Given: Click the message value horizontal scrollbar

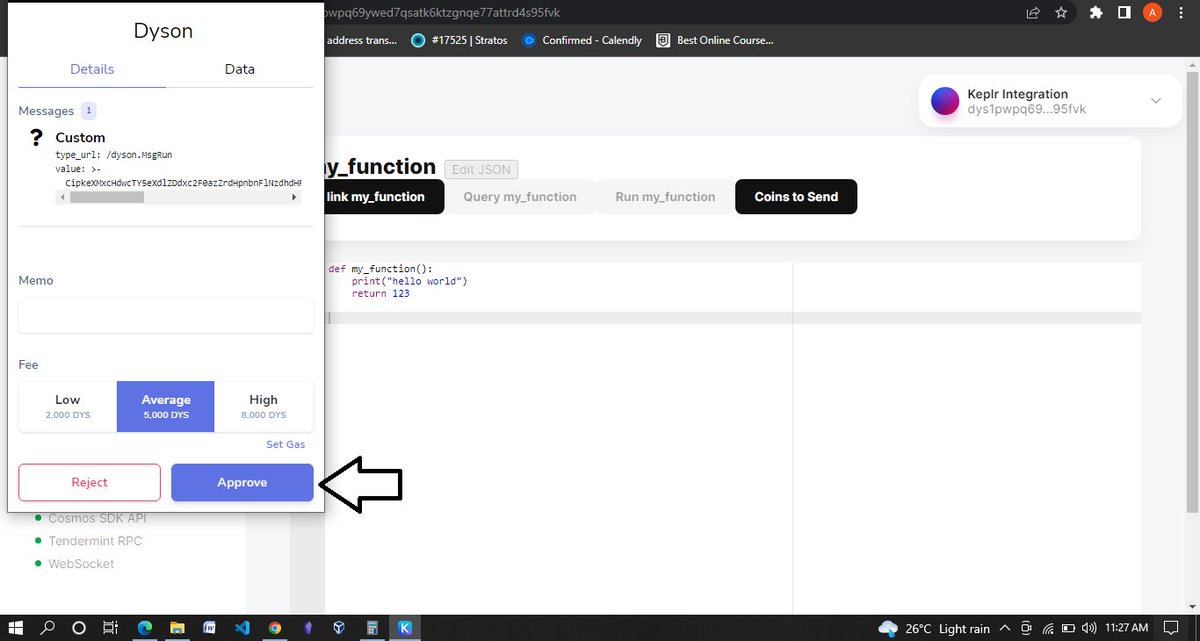Looking at the screenshot, I should click(x=106, y=198).
